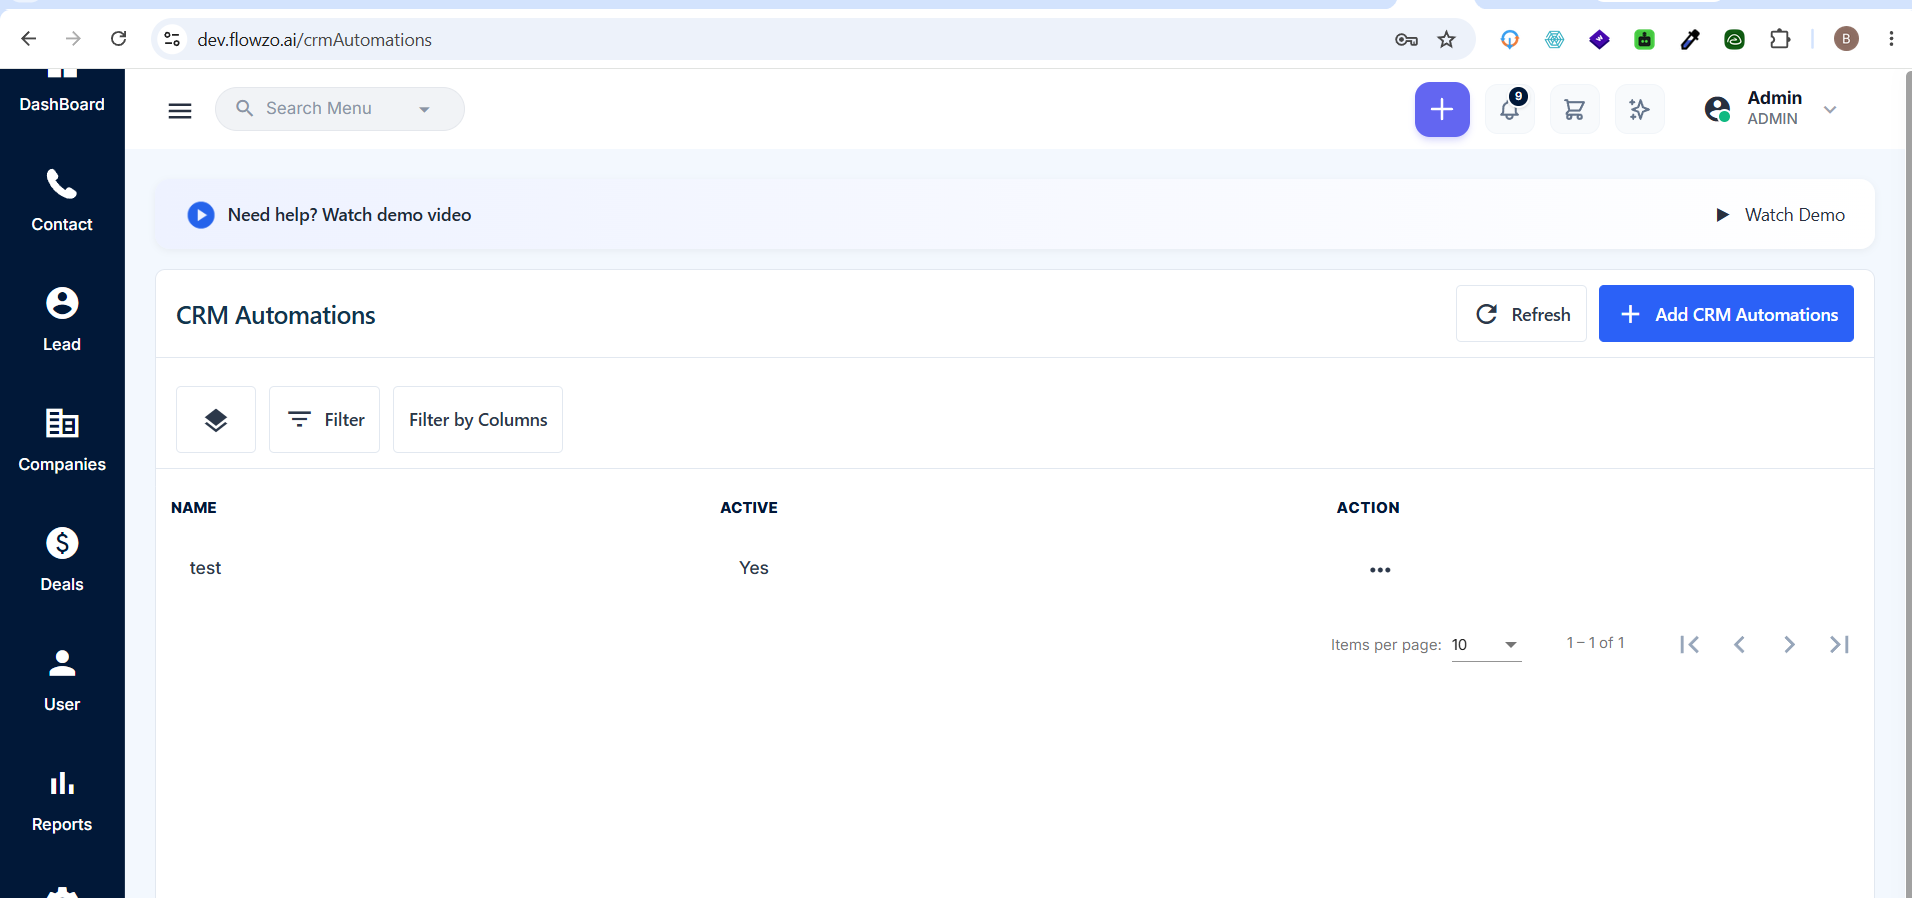Select the 'test' automation name

[206, 568]
